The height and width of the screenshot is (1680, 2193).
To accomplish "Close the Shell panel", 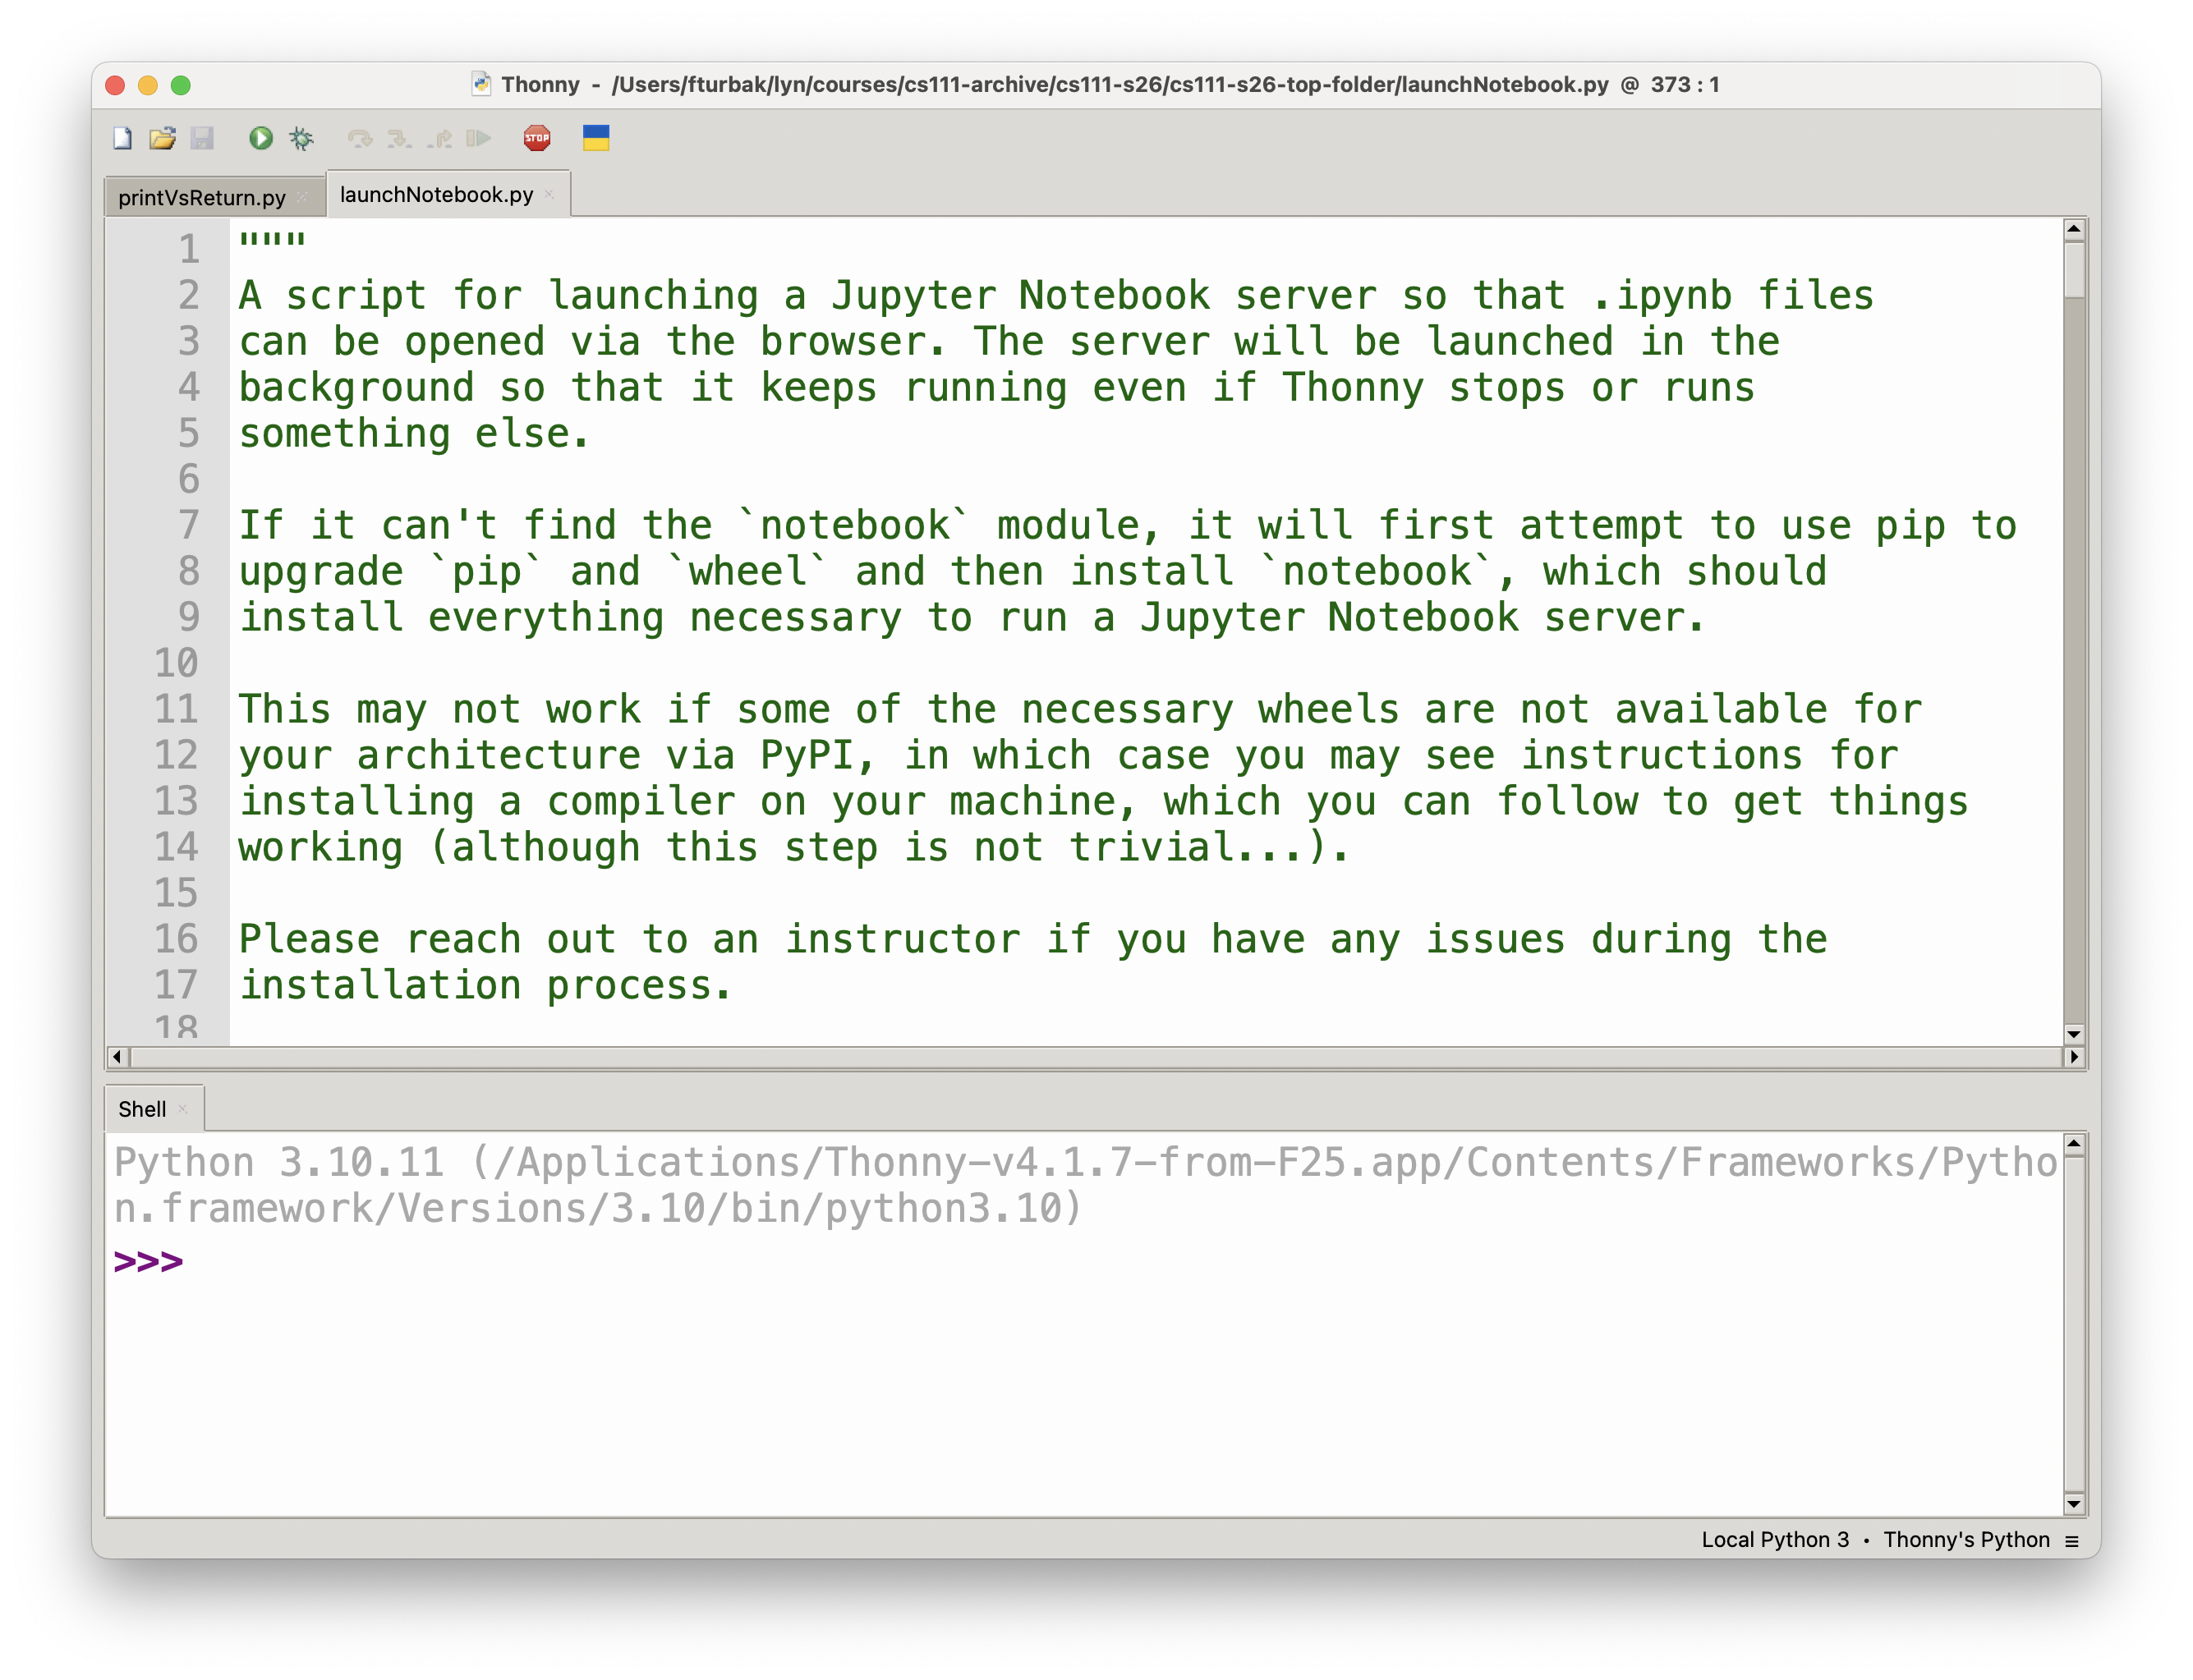I will click(183, 1108).
